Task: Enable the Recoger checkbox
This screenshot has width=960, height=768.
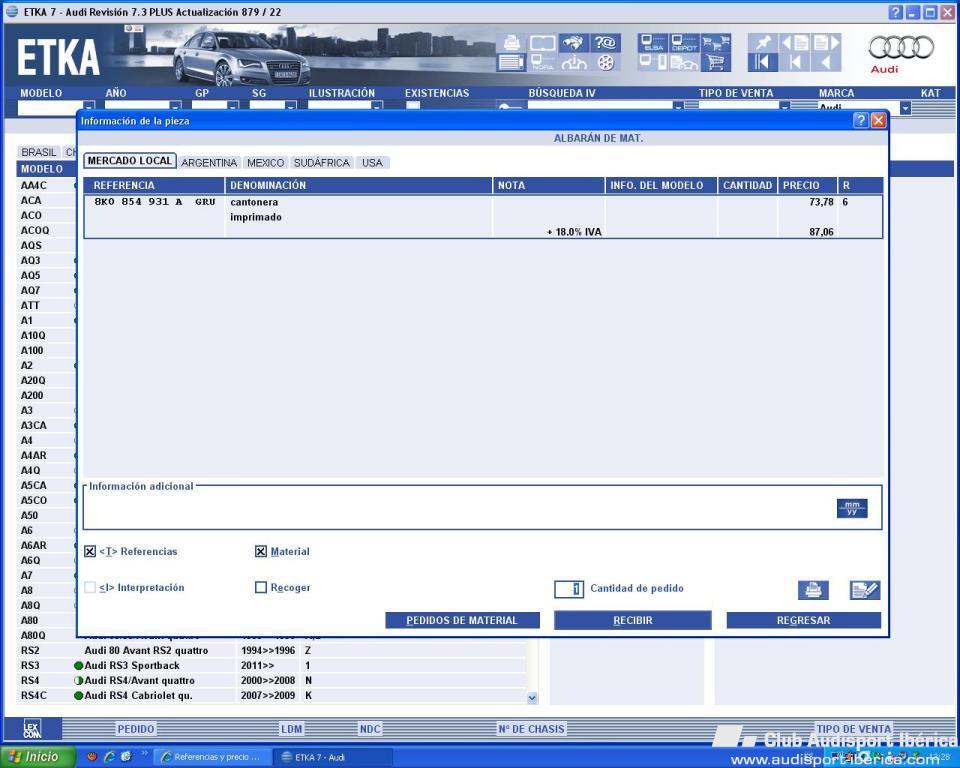Action: pyautogui.click(x=261, y=587)
